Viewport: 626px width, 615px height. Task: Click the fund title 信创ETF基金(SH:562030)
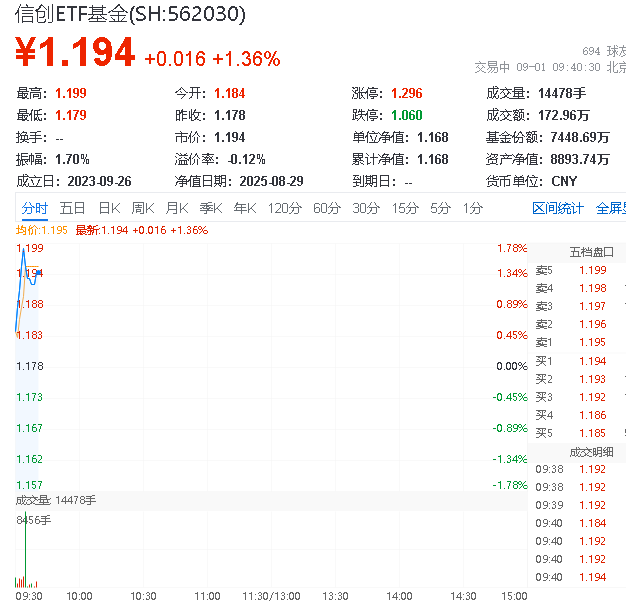point(130,14)
